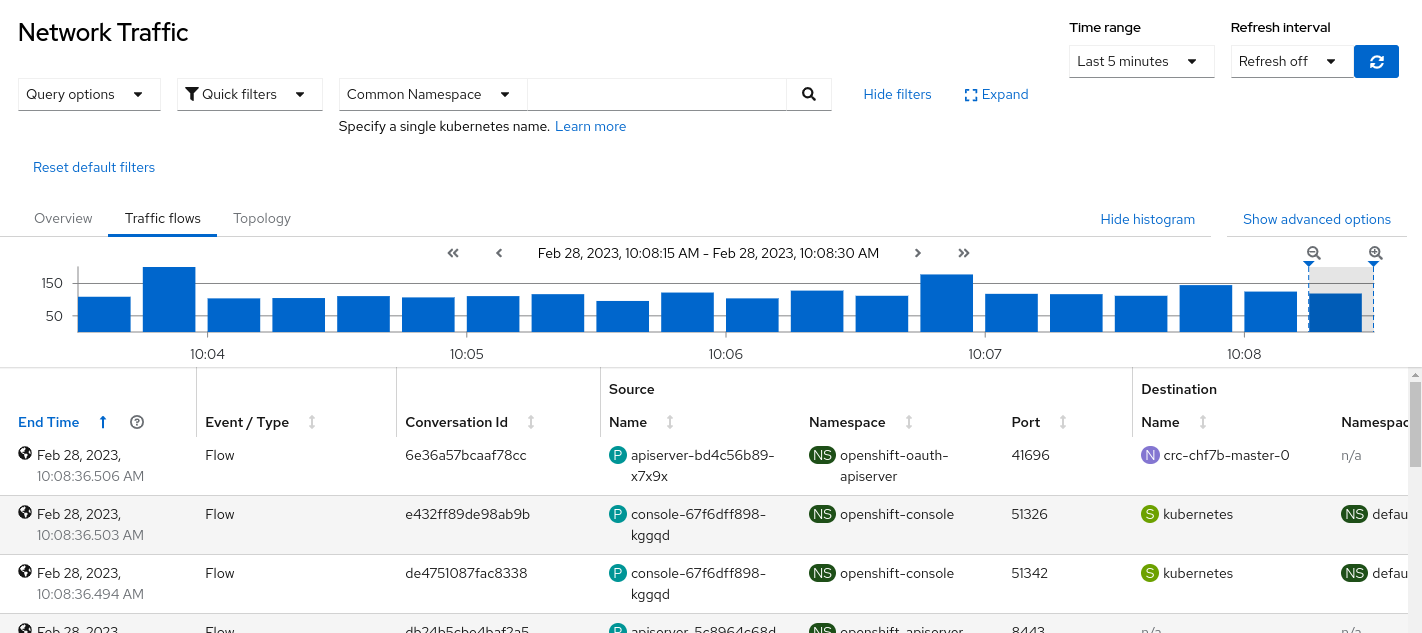The width and height of the screenshot is (1422, 633).
Task: Go to next histogram time range
Action: coord(918,253)
